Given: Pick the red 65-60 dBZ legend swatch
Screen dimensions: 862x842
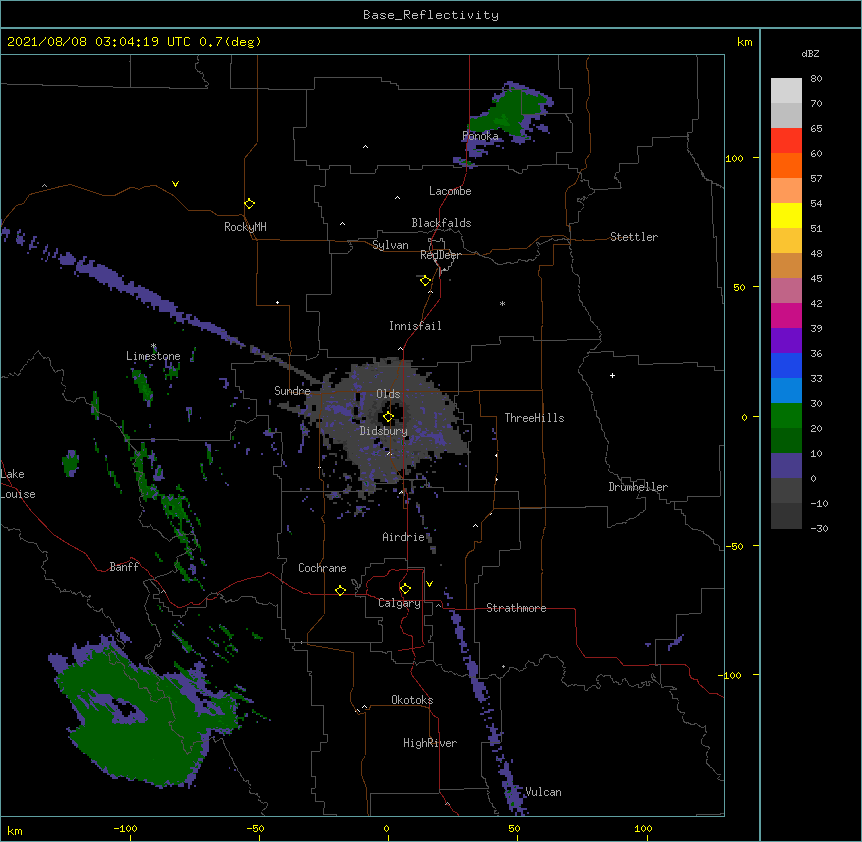Looking at the screenshot, I should coord(786,140).
